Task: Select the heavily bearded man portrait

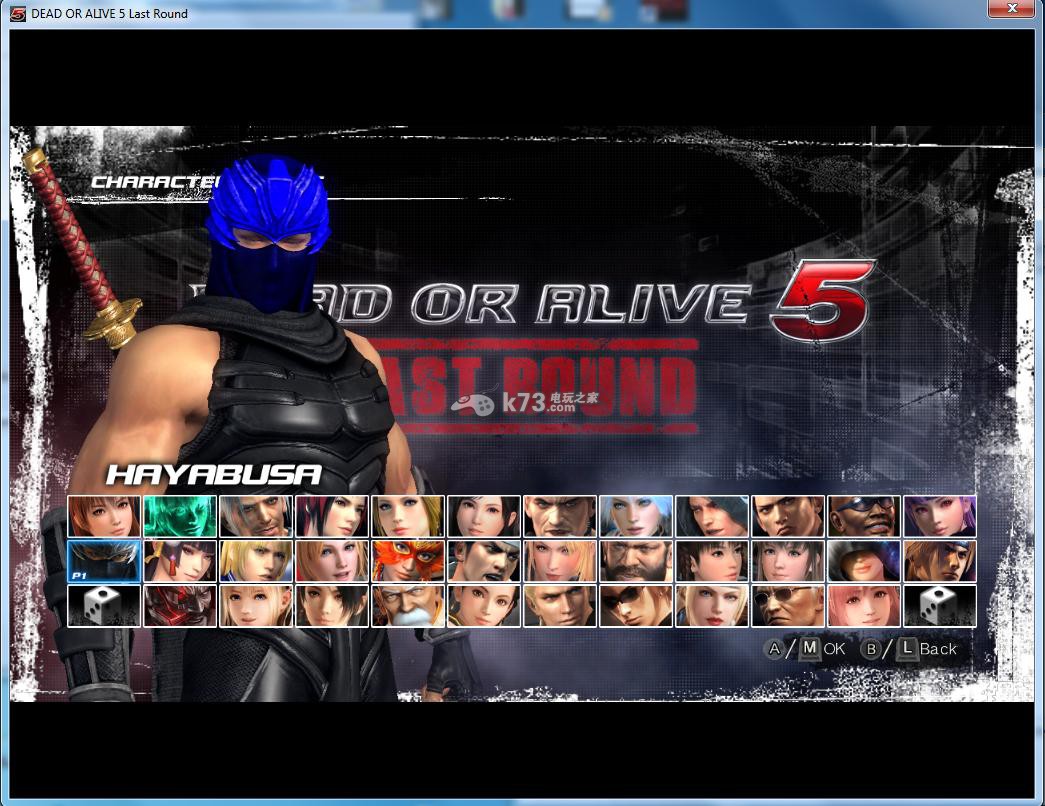Action: coord(636,561)
